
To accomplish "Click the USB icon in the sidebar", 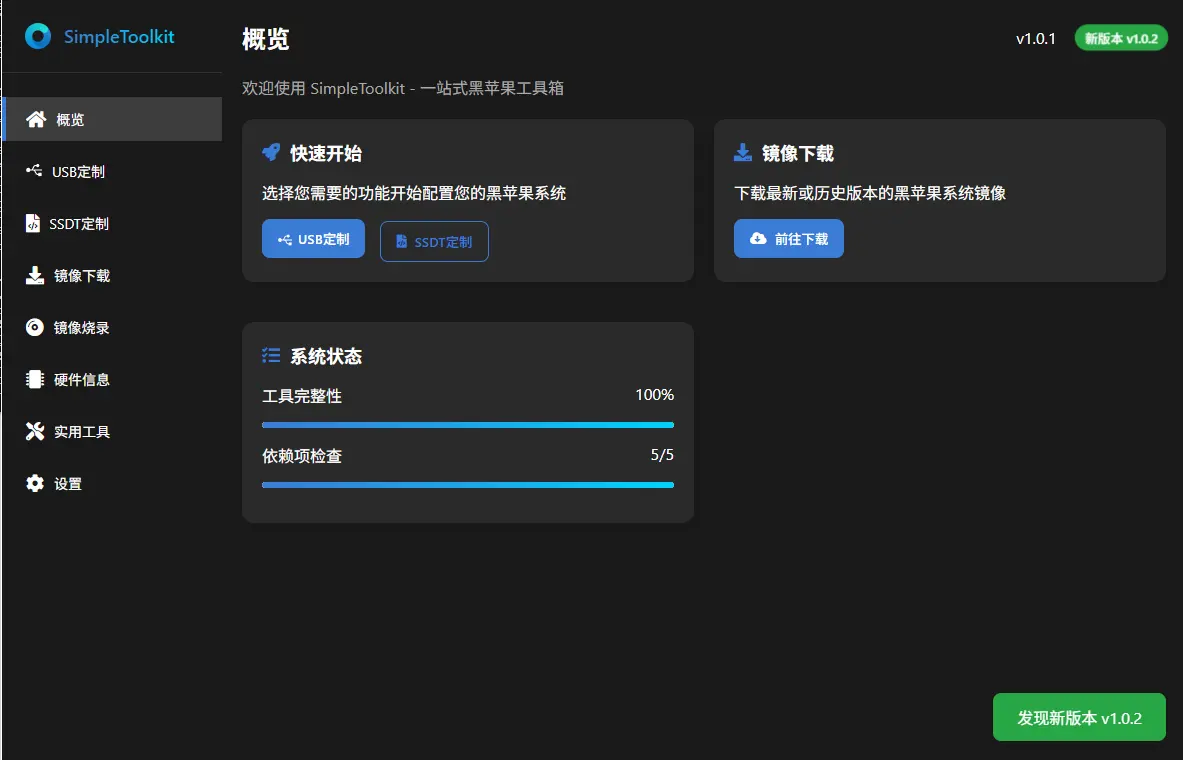I will pos(34,171).
